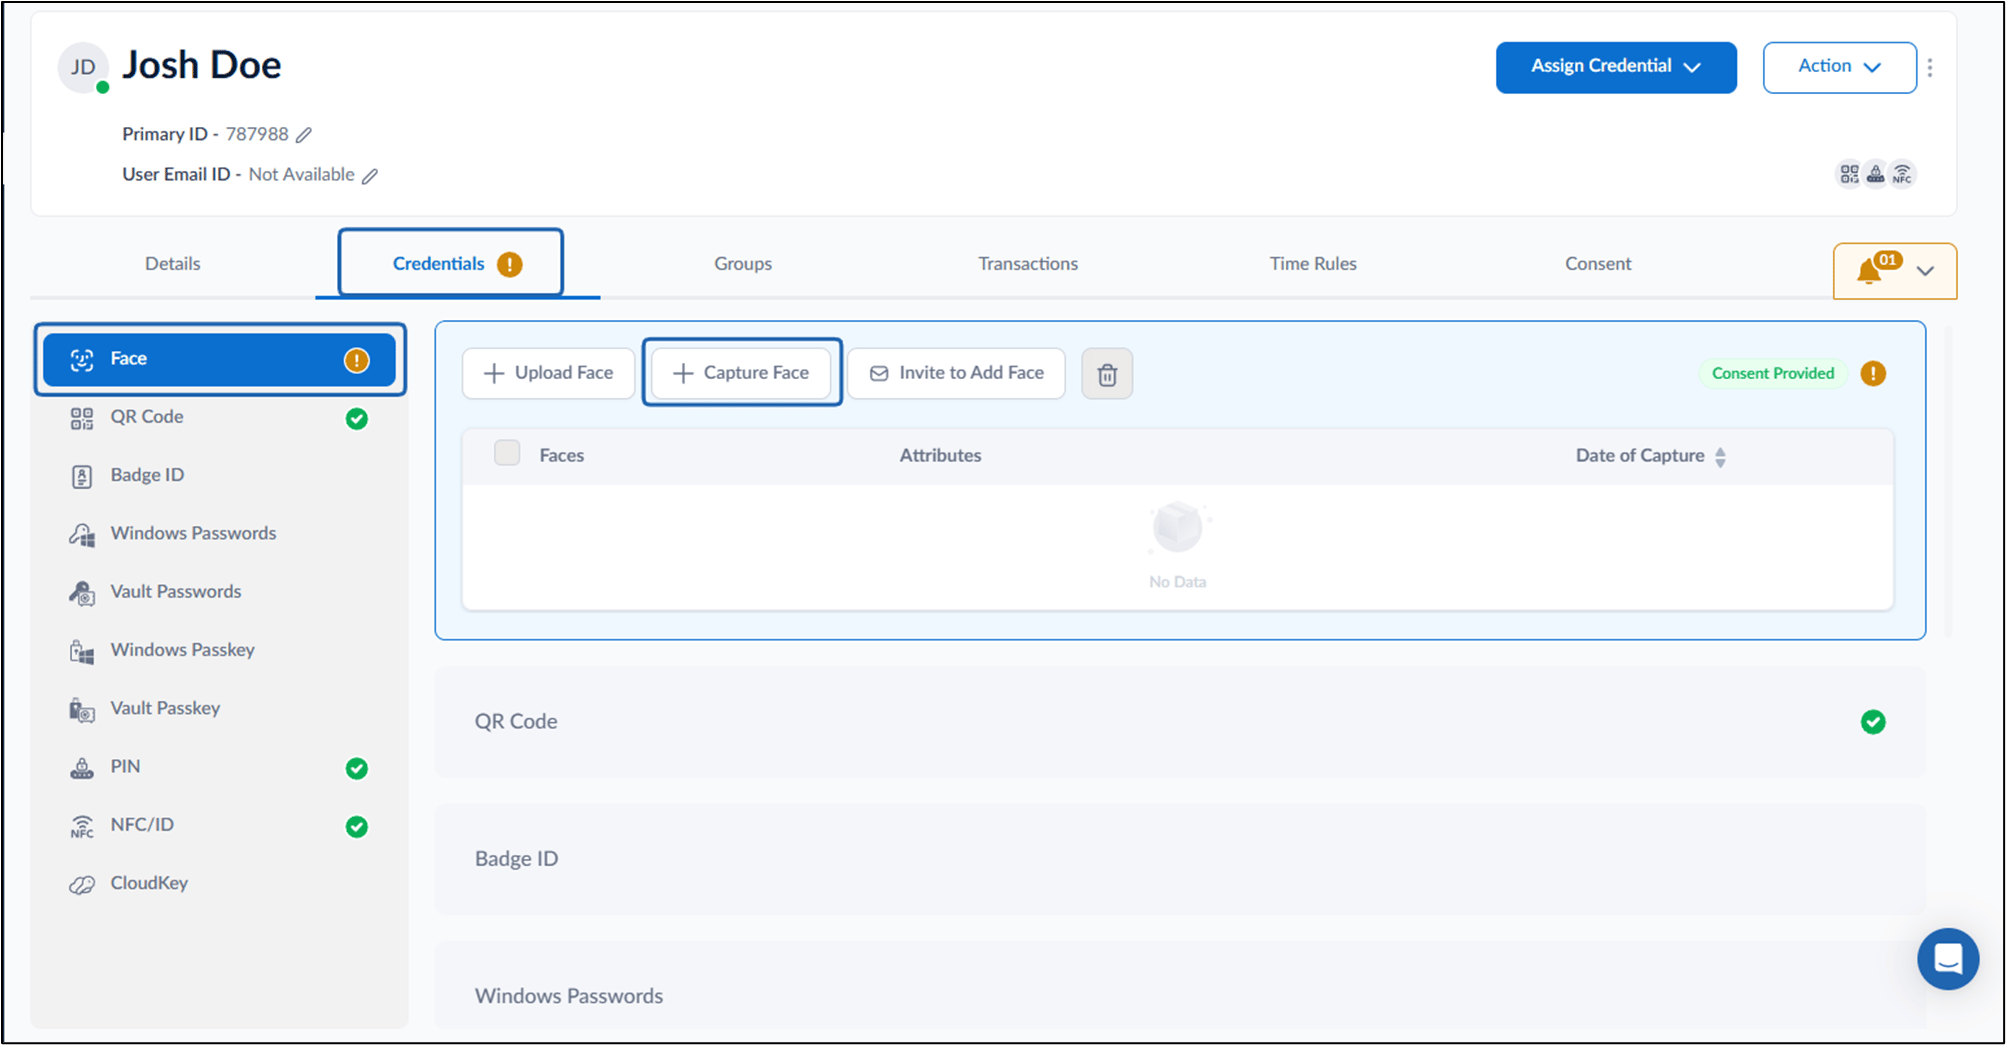Tick the Faces select-all checkbox

(x=507, y=453)
